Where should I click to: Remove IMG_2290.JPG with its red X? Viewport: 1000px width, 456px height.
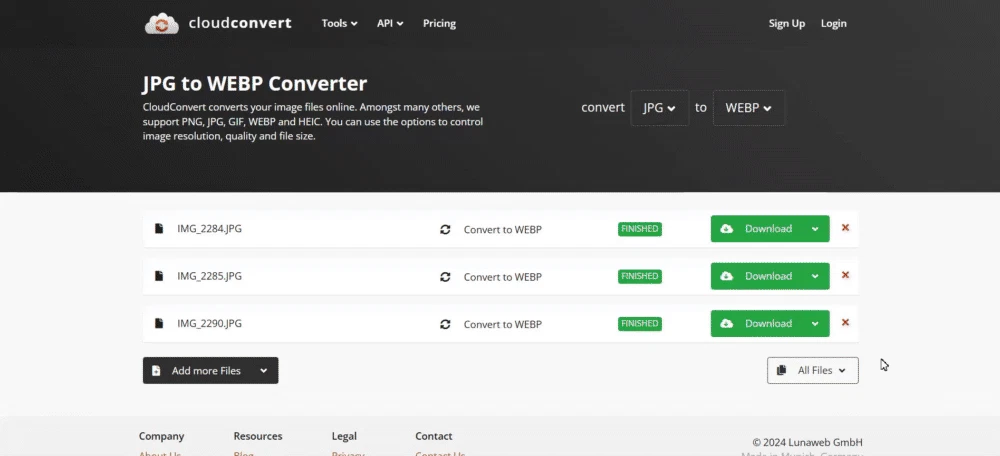pyautogui.click(x=845, y=322)
